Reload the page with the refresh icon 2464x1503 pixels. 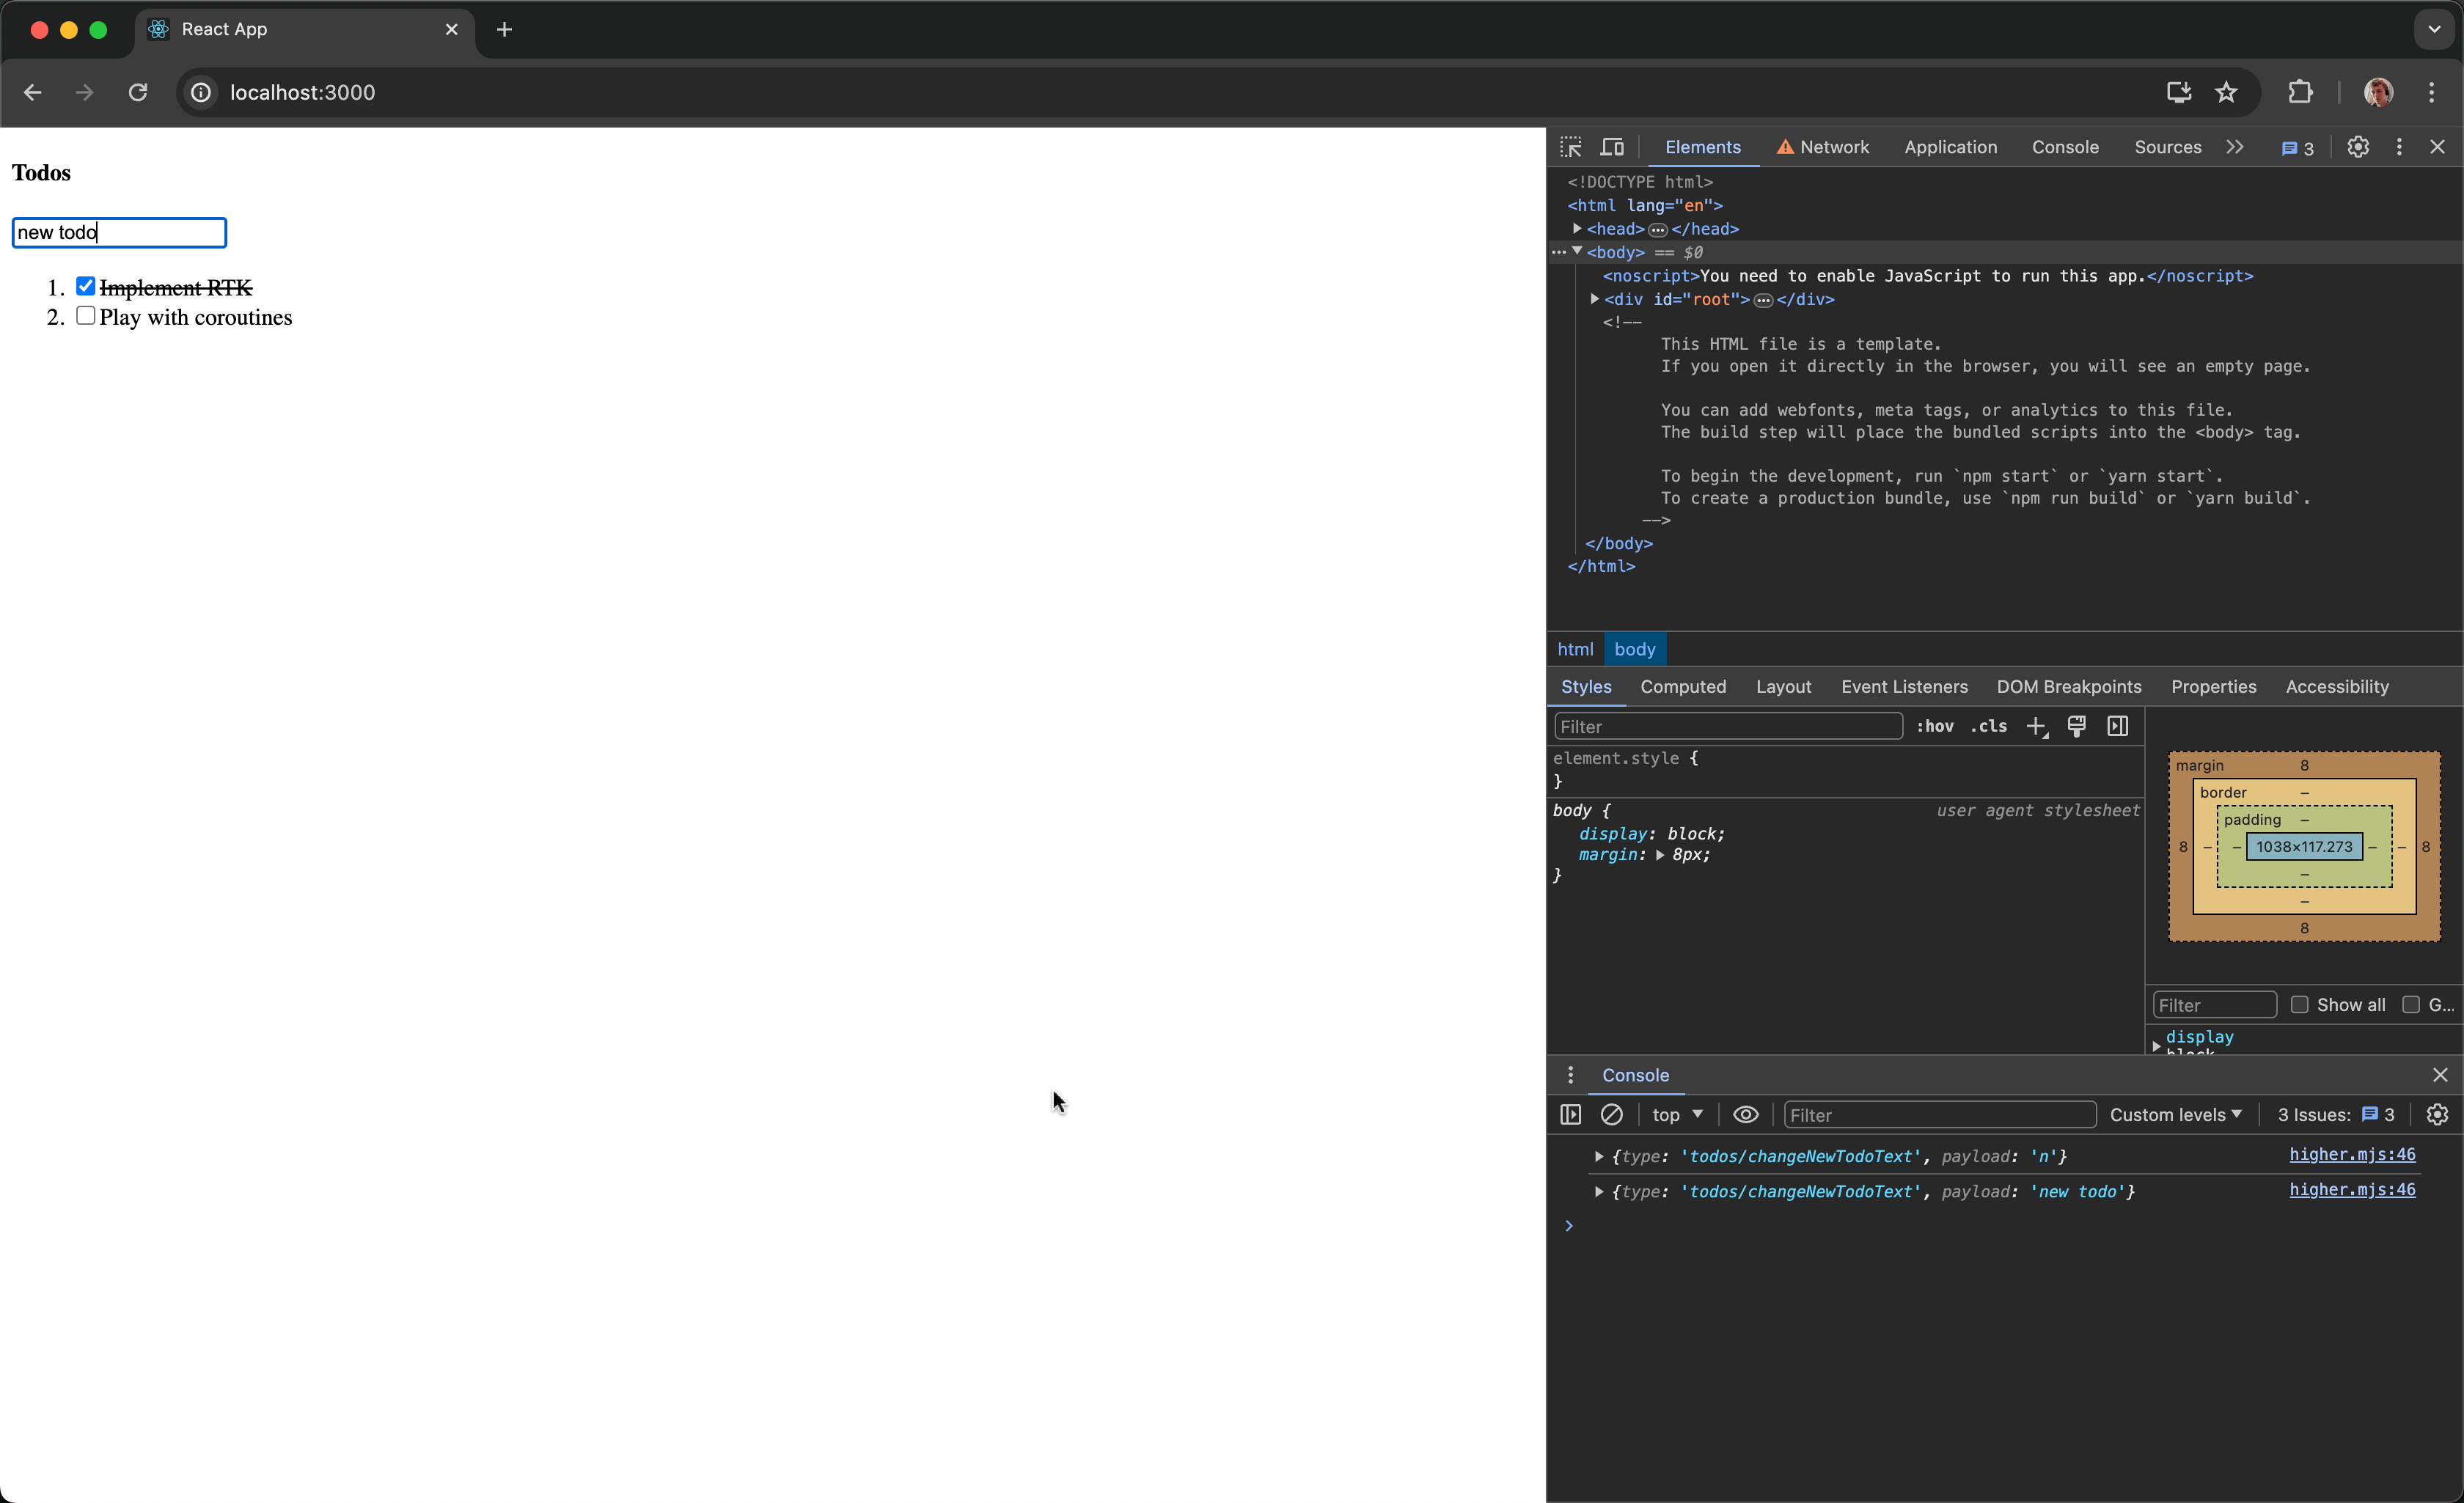click(x=138, y=92)
